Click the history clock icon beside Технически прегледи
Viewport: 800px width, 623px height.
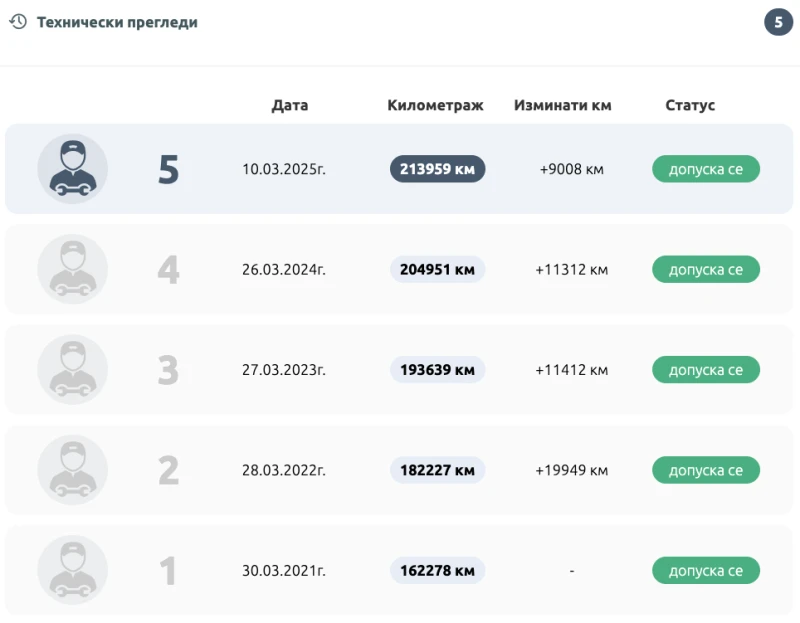click(x=16, y=21)
